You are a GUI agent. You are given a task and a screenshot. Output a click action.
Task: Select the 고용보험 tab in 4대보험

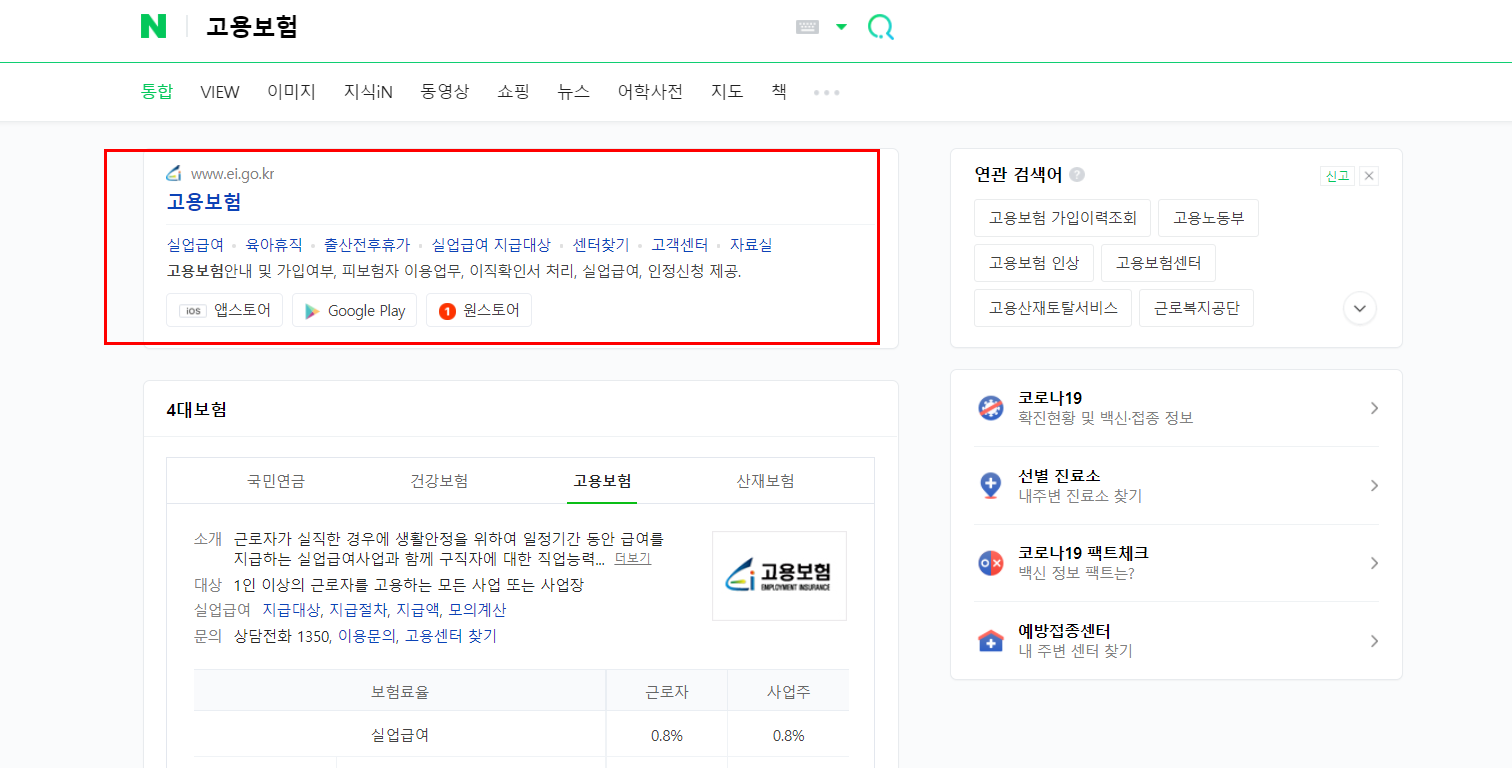(x=602, y=481)
